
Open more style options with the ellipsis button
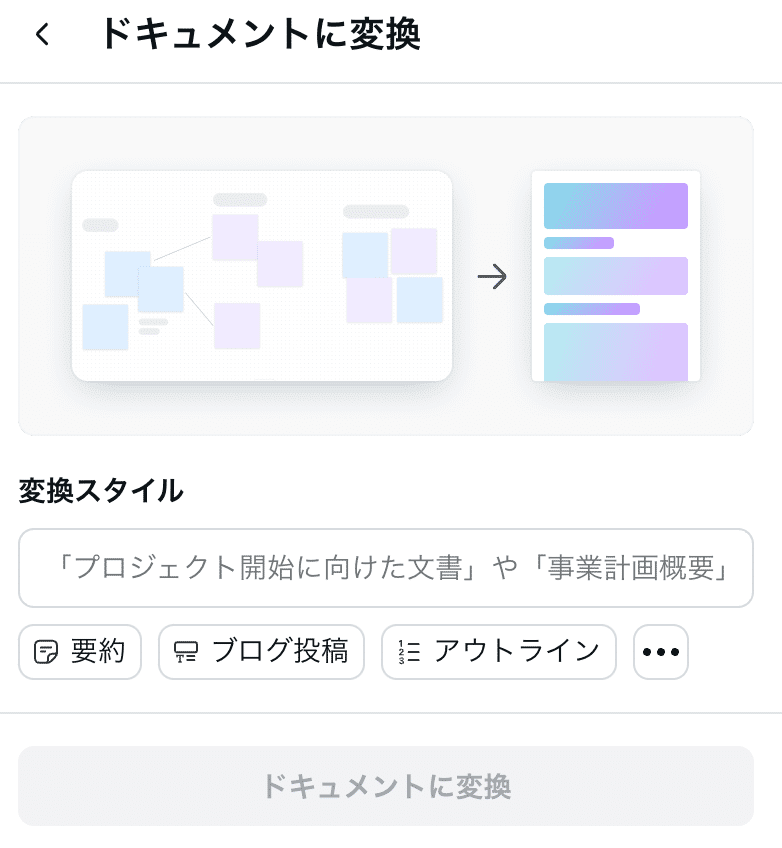pos(660,652)
